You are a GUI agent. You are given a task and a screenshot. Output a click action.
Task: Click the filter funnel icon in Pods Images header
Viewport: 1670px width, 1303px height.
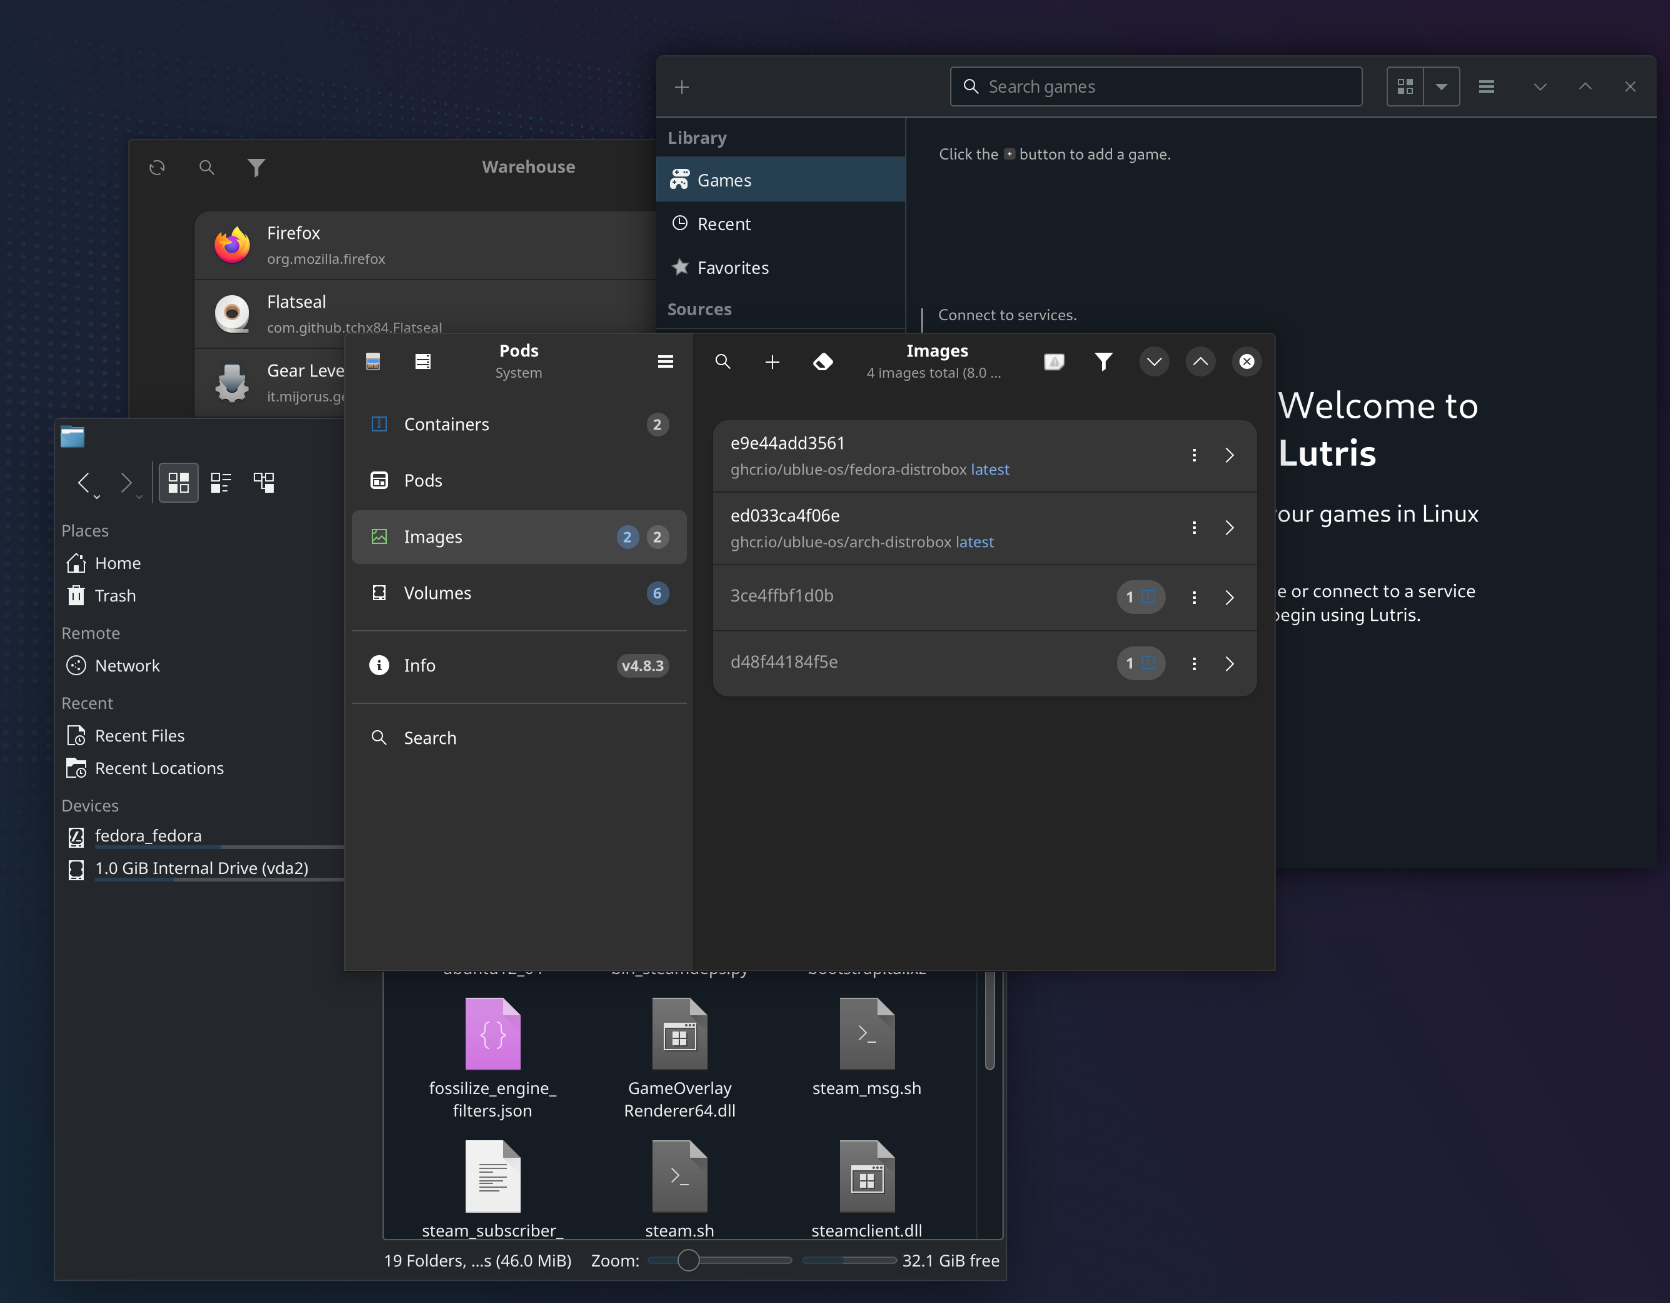(x=1103, y=362)
